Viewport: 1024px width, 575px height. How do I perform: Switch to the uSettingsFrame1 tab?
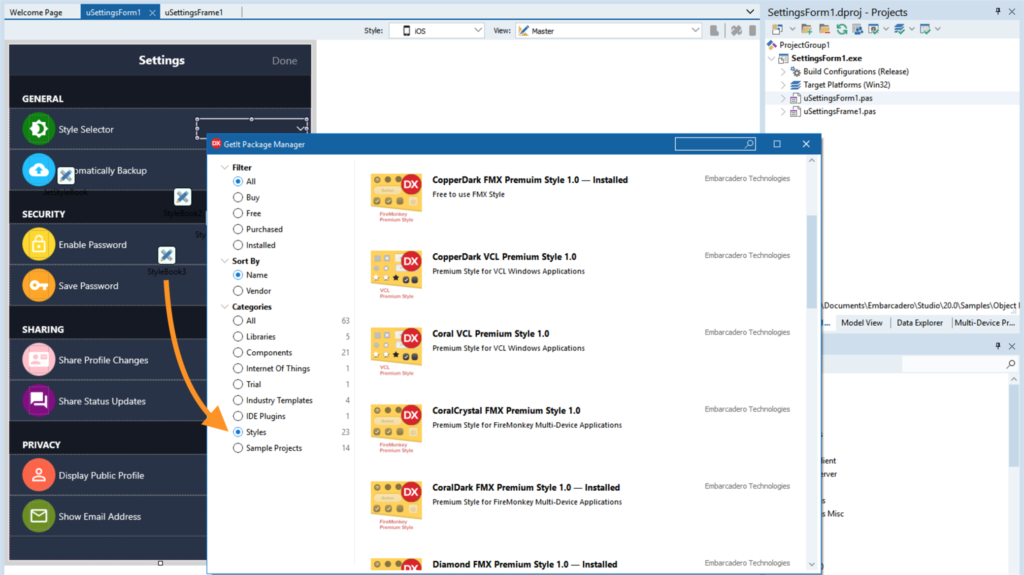point(193,12)
